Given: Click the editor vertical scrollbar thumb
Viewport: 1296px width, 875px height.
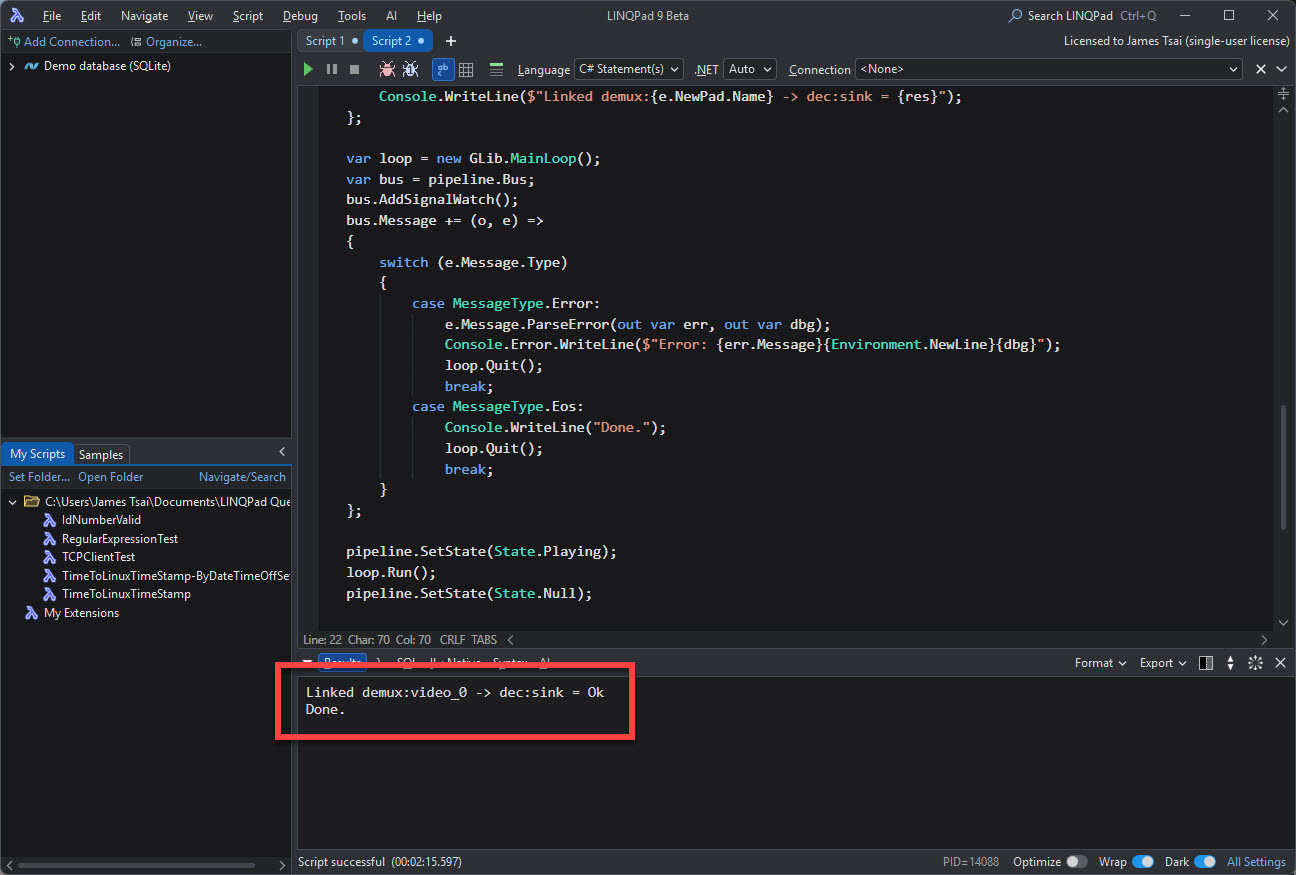Looking at the screenshot, I should 1284,468.
